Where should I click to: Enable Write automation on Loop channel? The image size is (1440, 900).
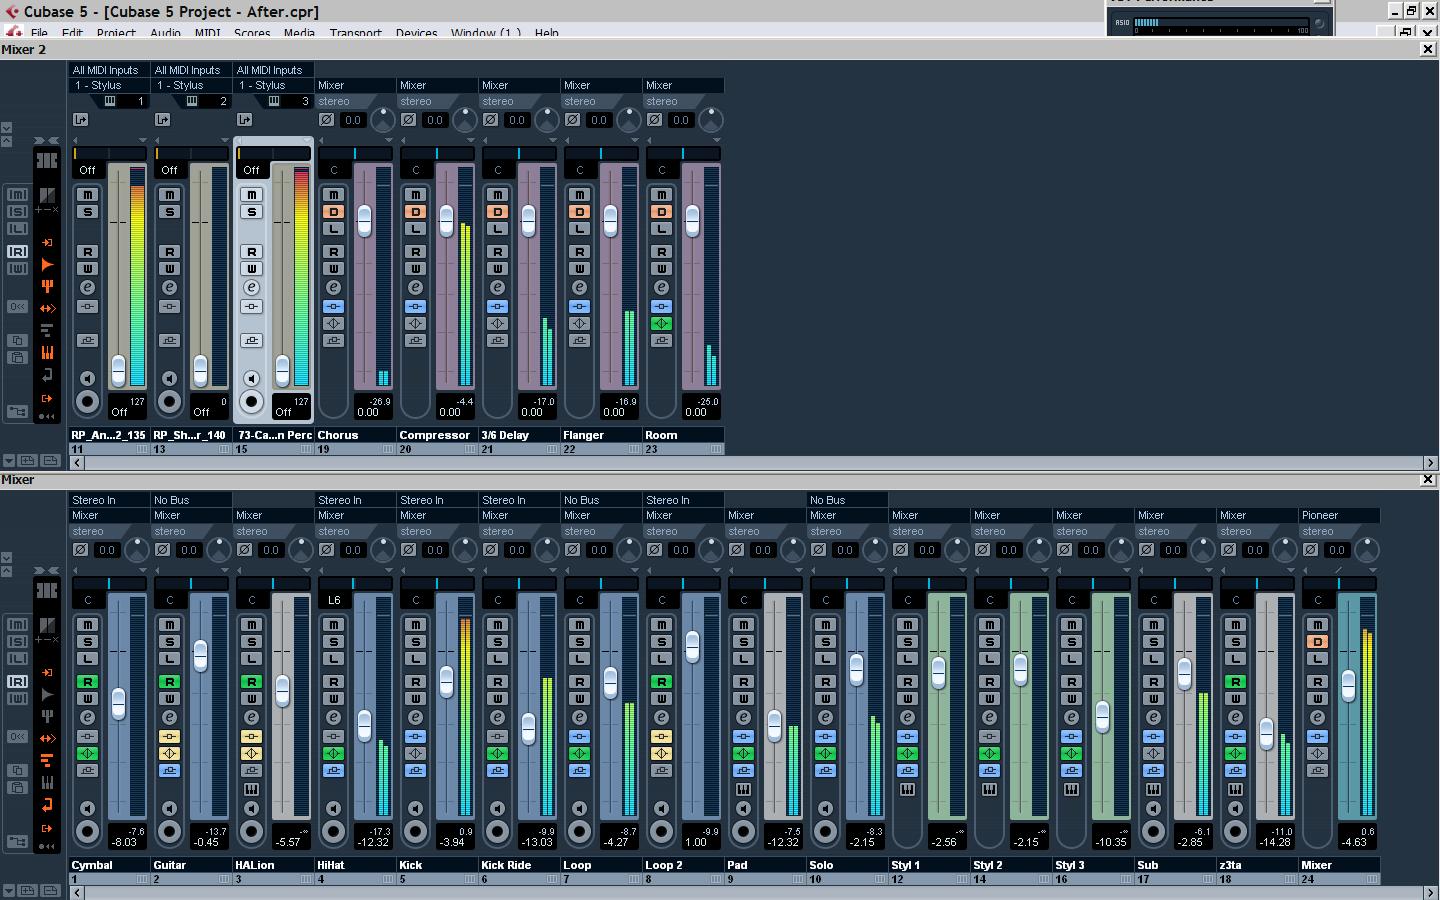click(580, 698)
